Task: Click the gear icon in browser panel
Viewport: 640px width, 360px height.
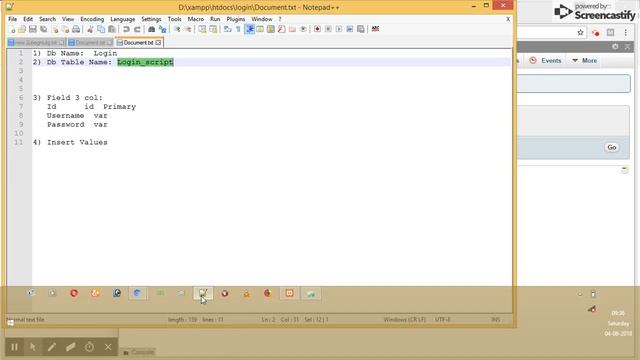Action: coord(615,47)
